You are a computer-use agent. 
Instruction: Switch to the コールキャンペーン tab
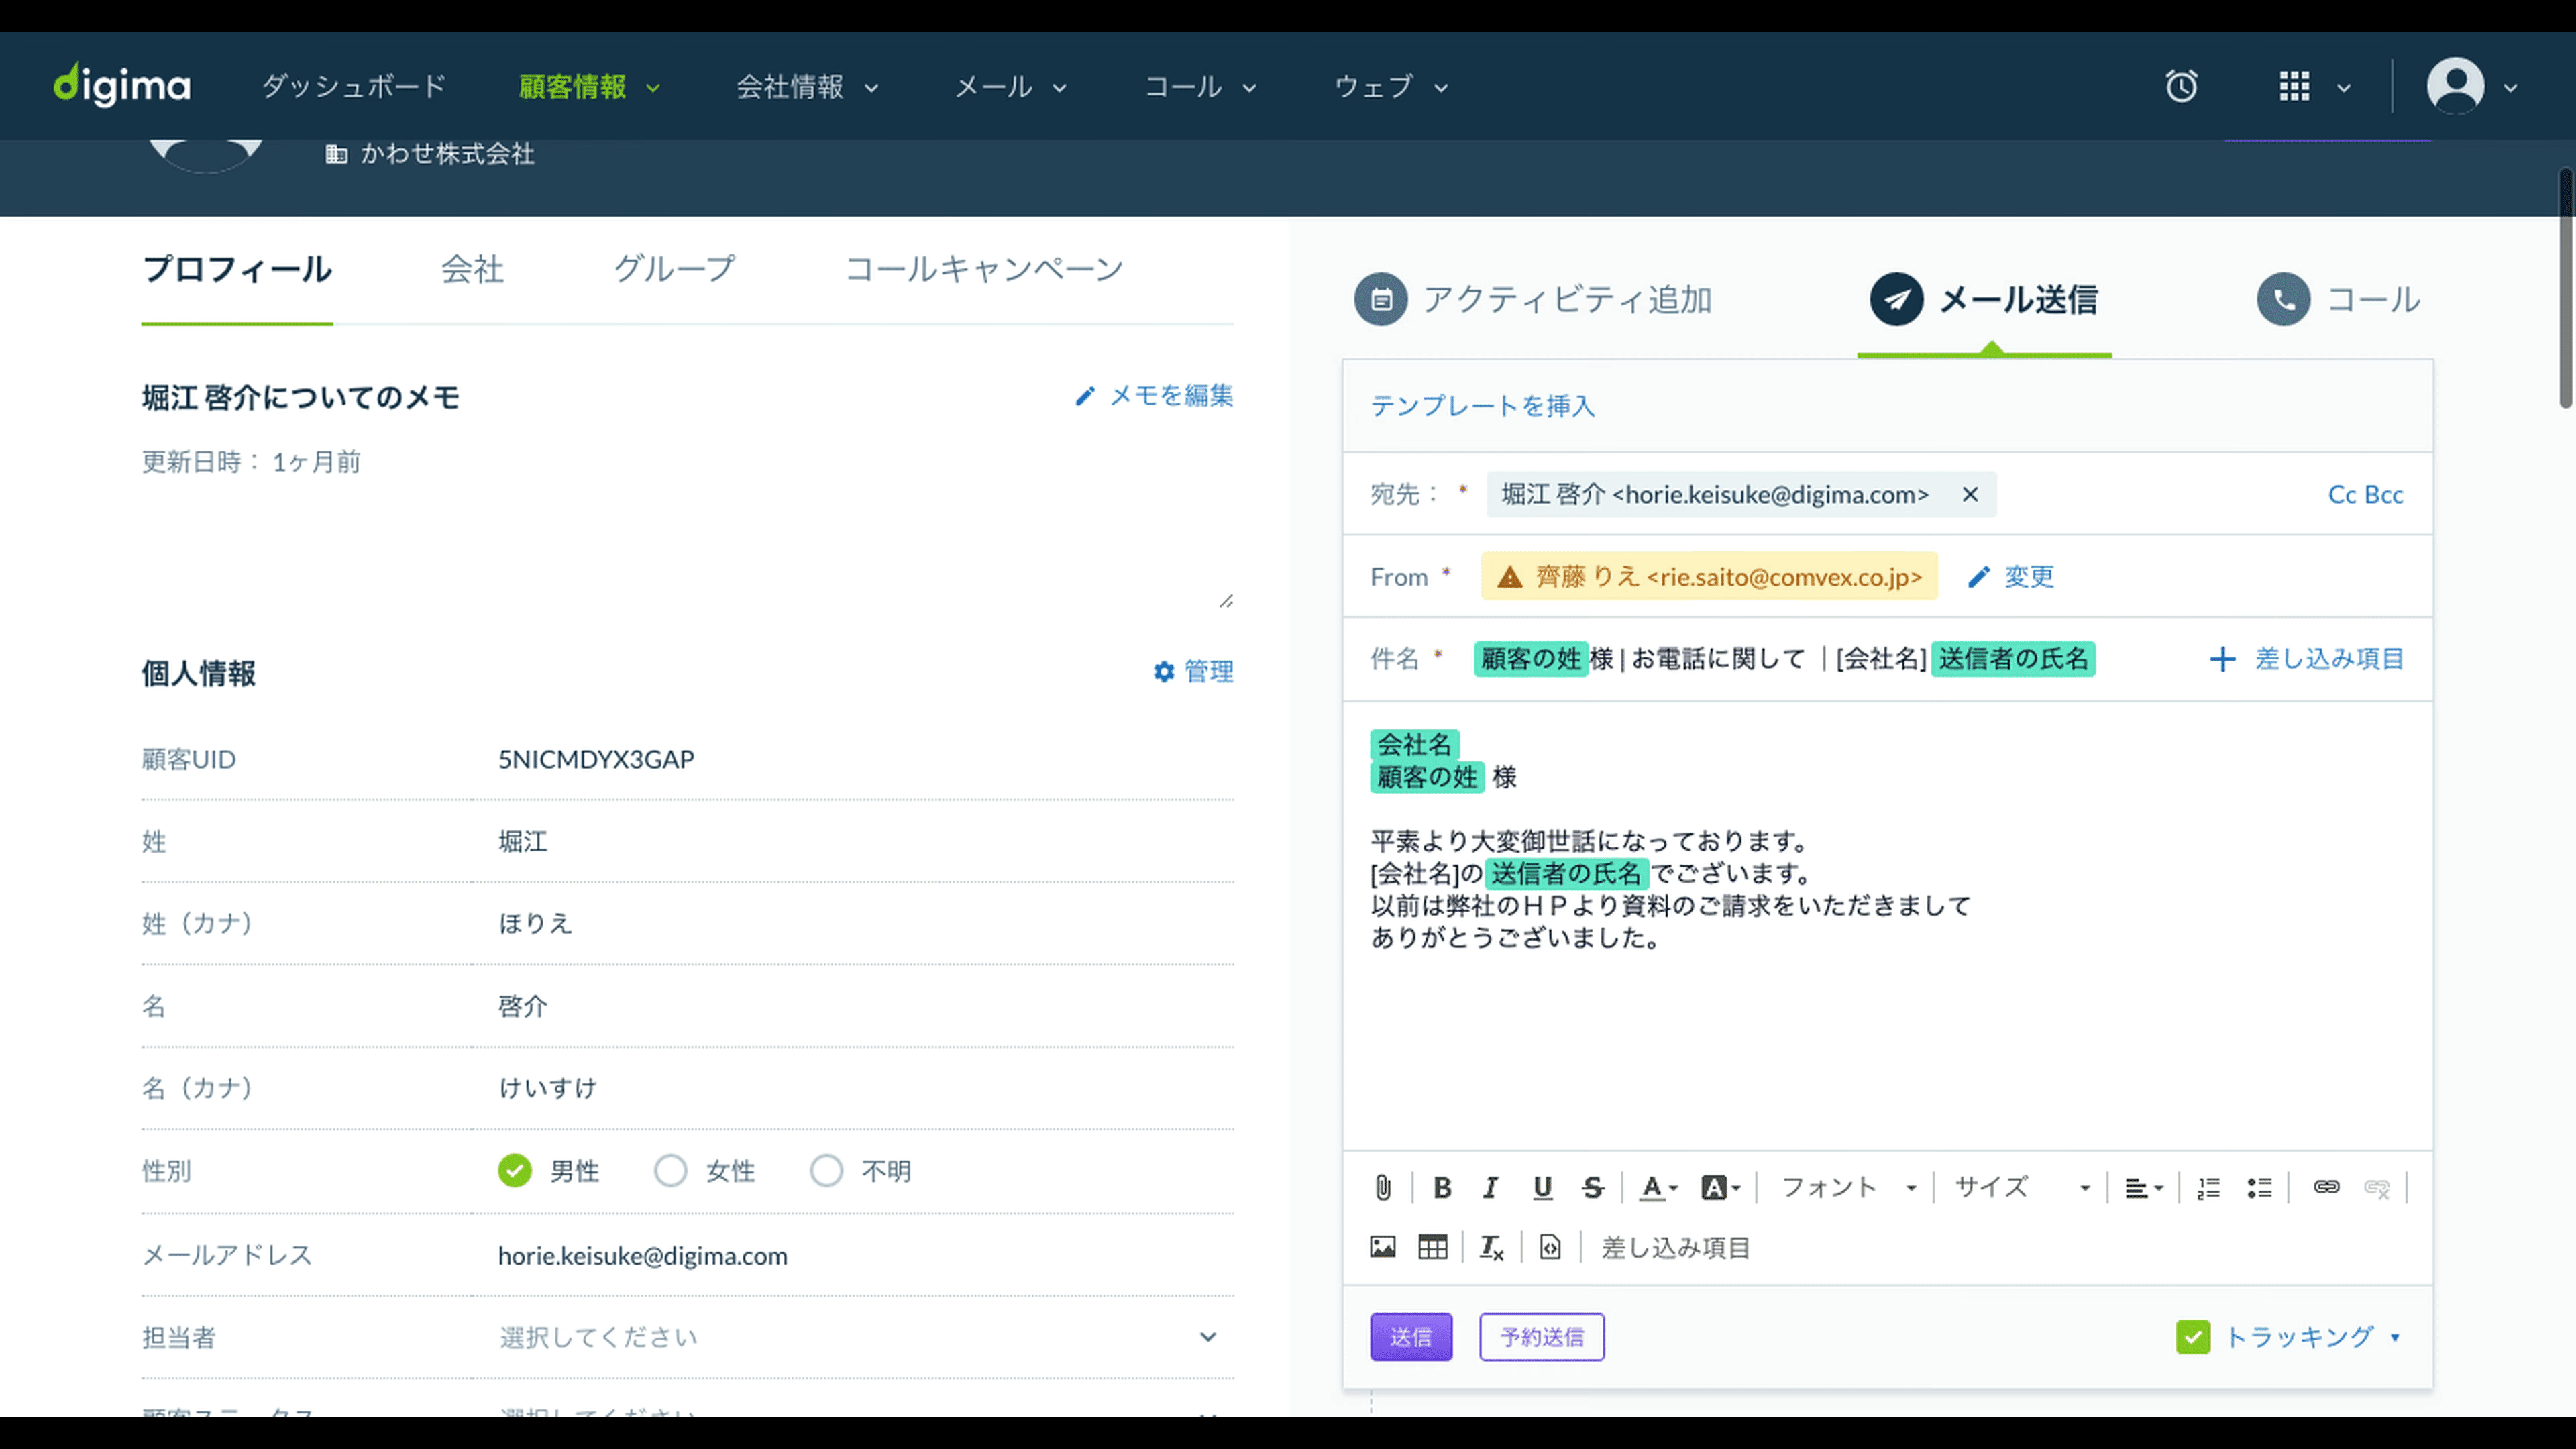coord(984,269)
